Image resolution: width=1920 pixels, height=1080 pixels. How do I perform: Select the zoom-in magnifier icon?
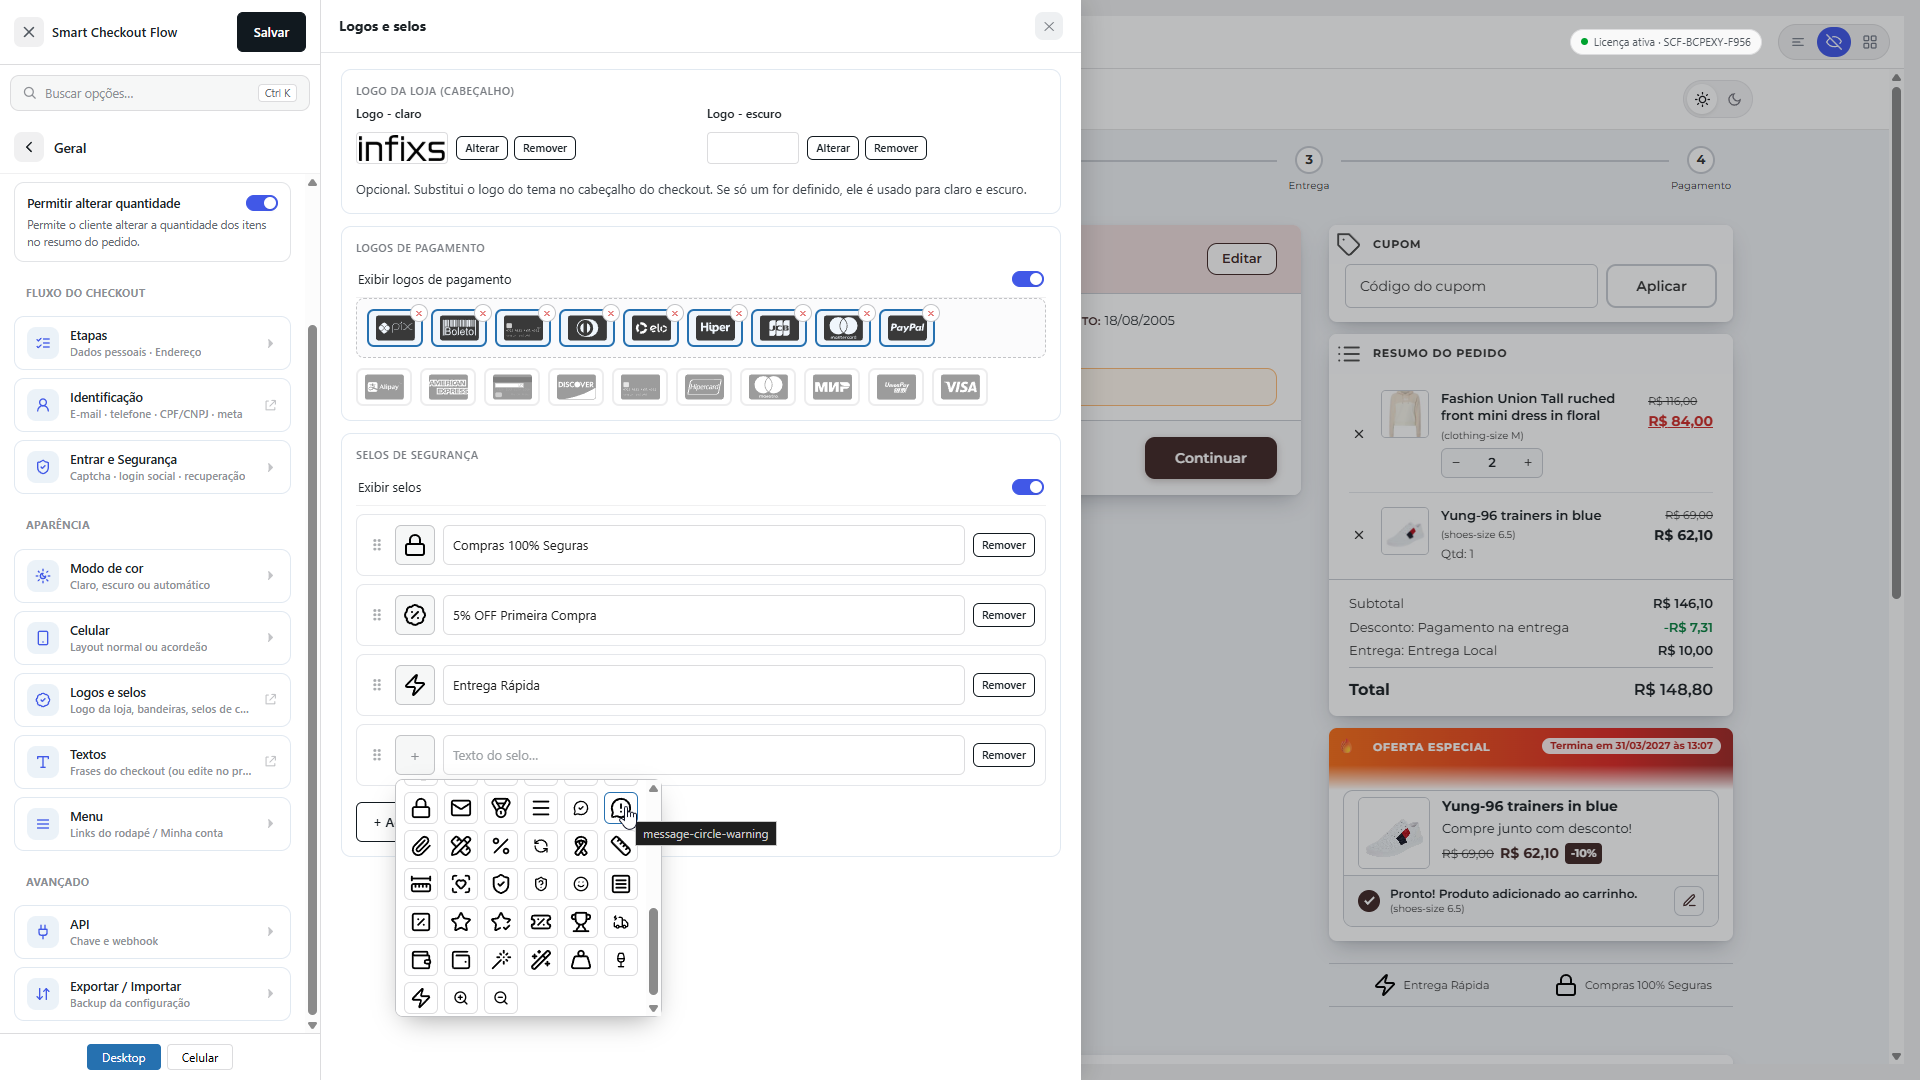click(461, 998)
